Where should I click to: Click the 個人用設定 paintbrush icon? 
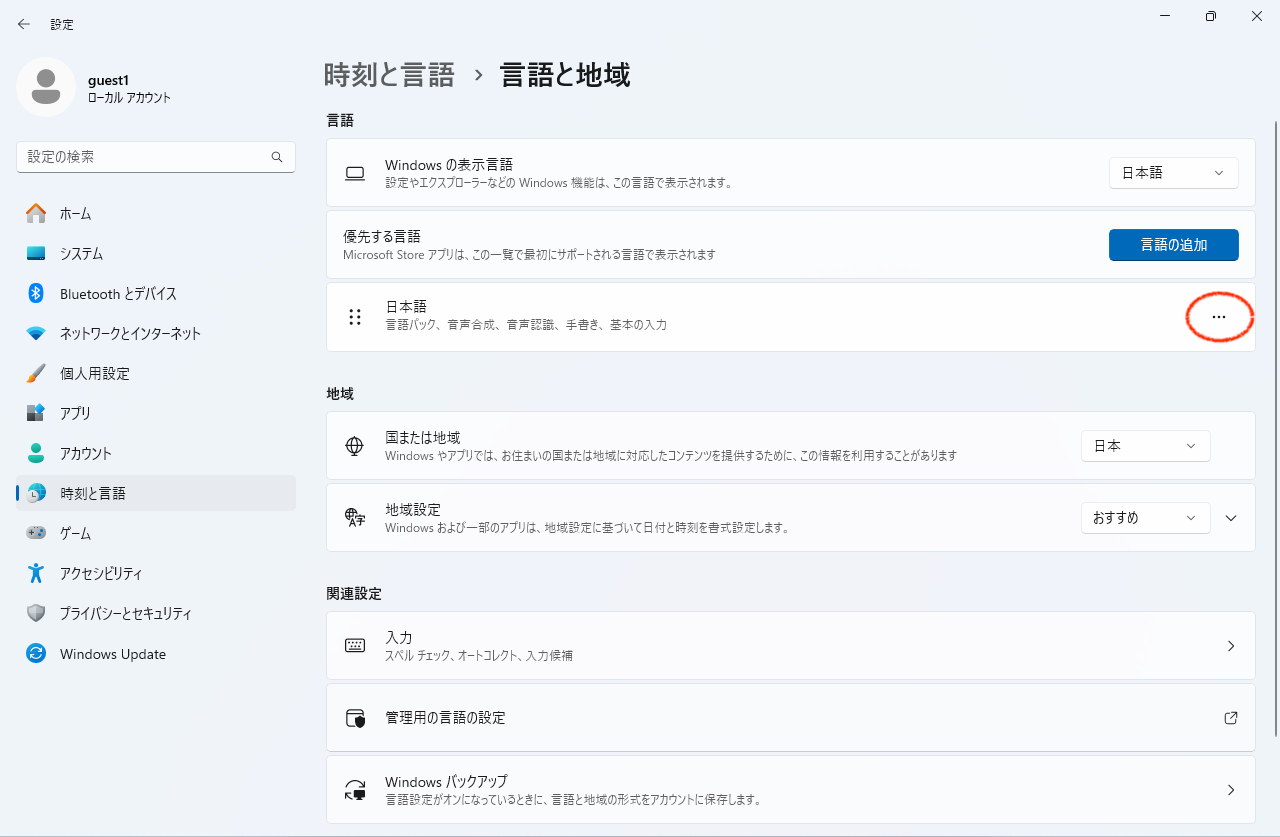36,373
